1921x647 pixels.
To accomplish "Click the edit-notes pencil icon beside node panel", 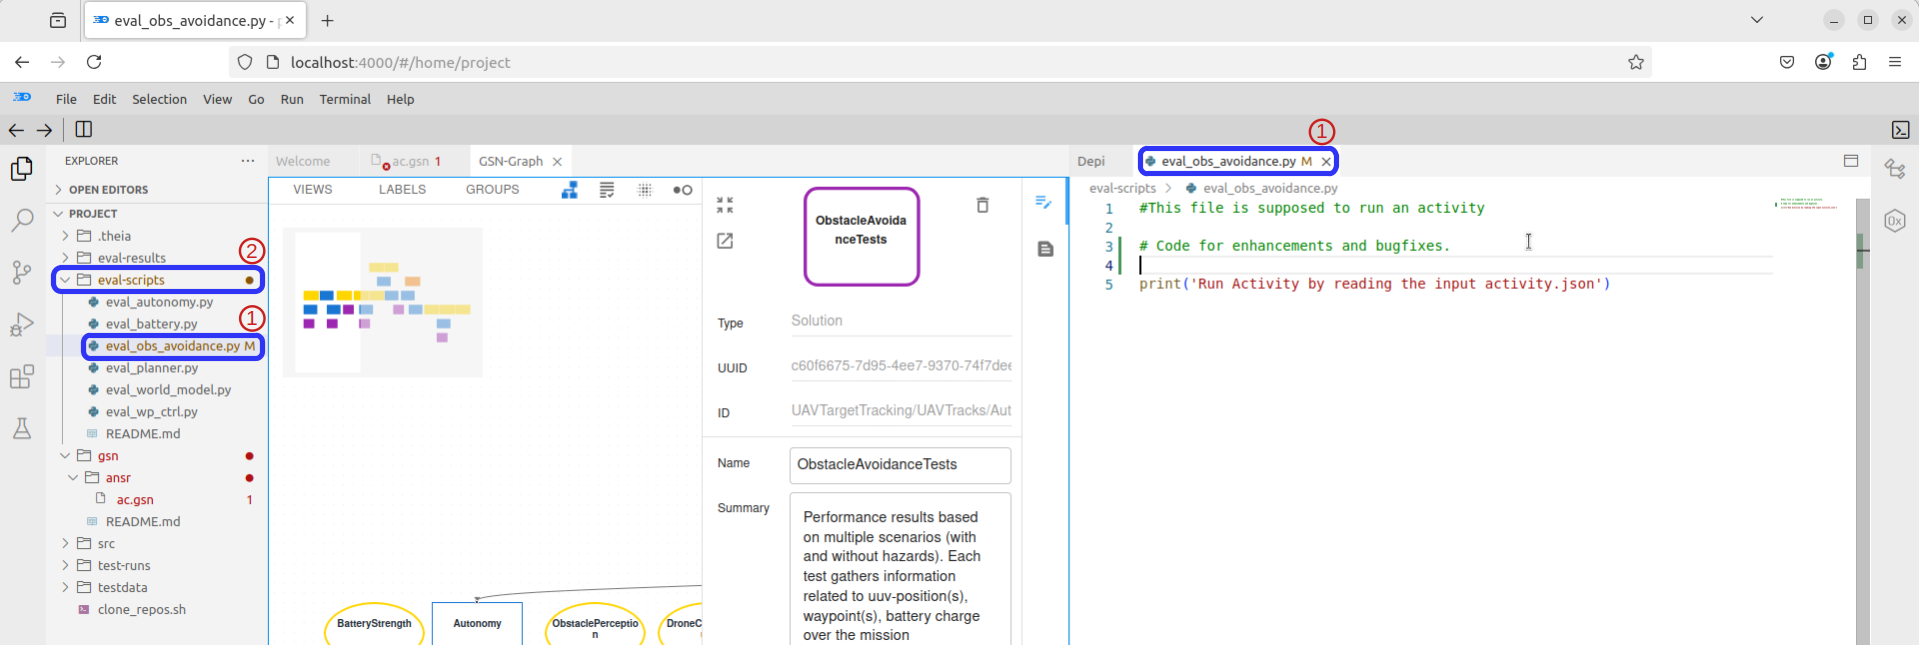I will coord(1044,202).
